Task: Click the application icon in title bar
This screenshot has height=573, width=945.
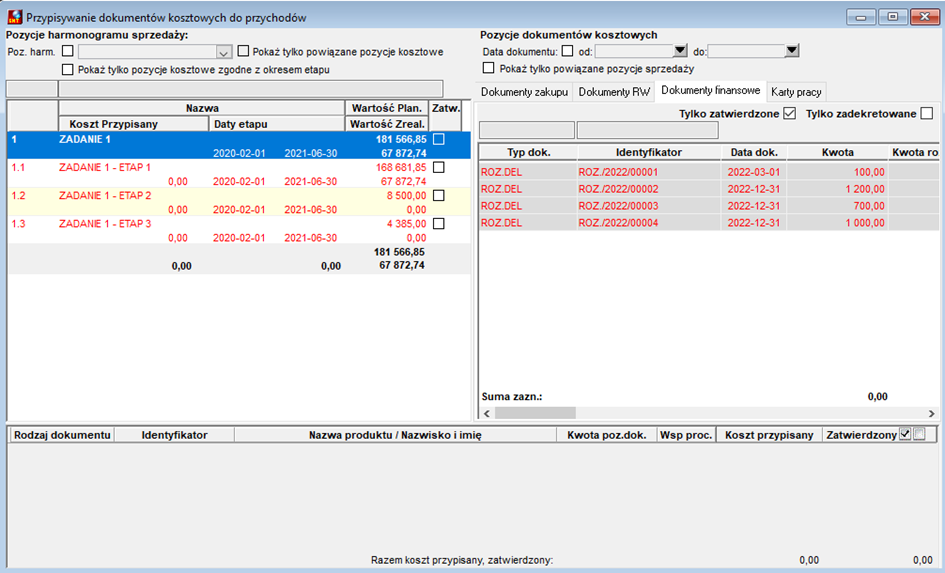Action: (14, 17)
